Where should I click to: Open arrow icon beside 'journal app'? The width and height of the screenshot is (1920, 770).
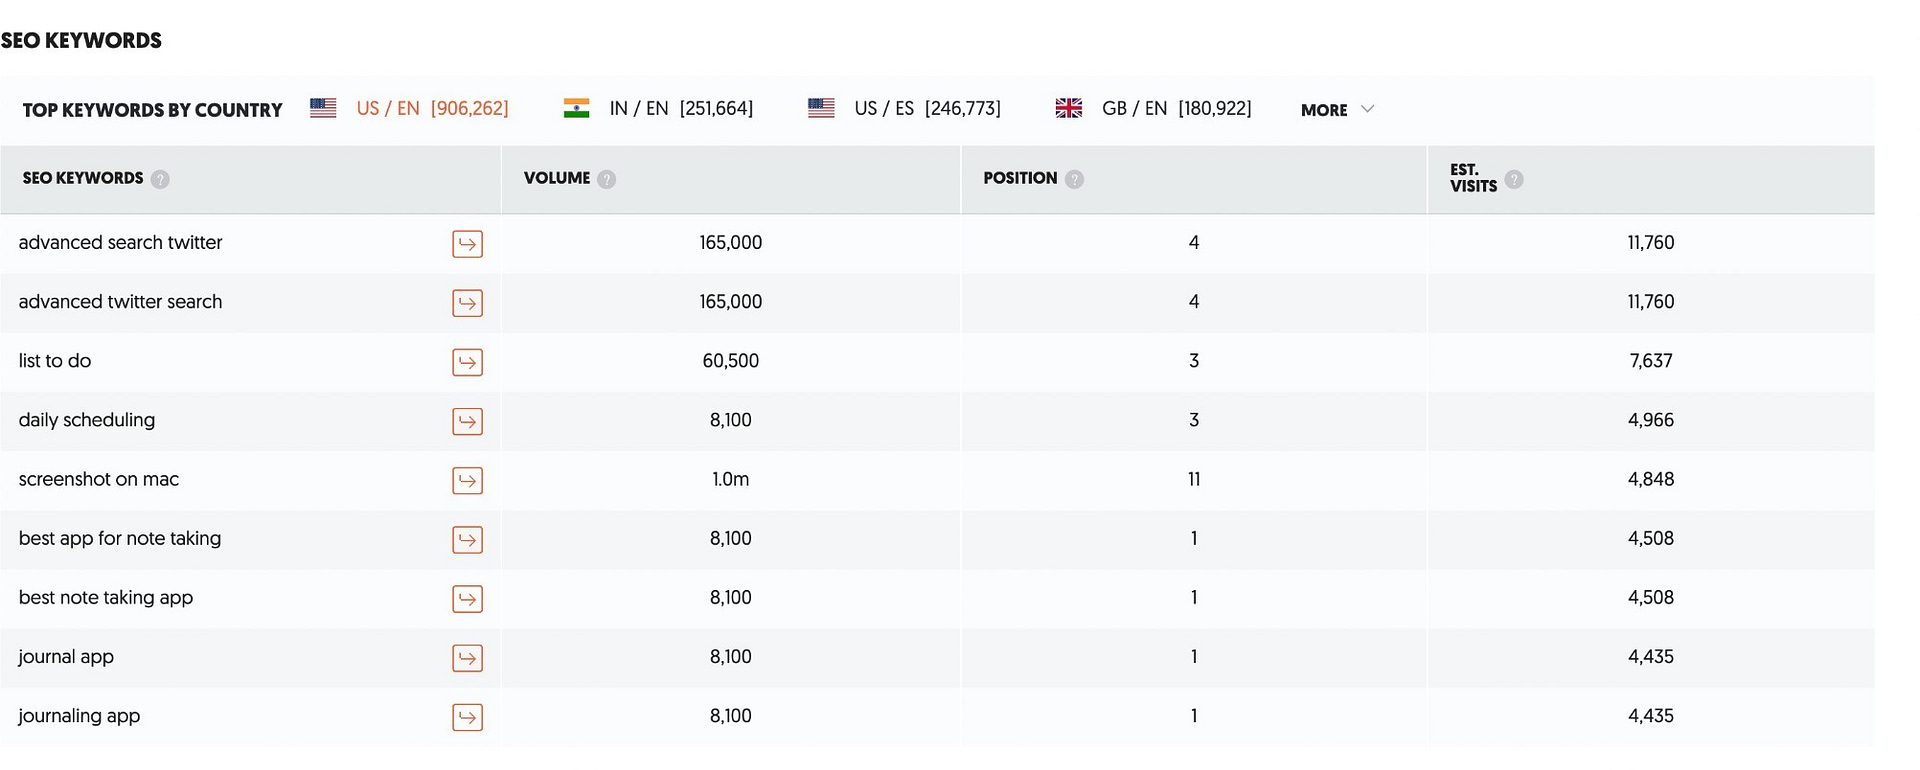(x=467, y=658)
